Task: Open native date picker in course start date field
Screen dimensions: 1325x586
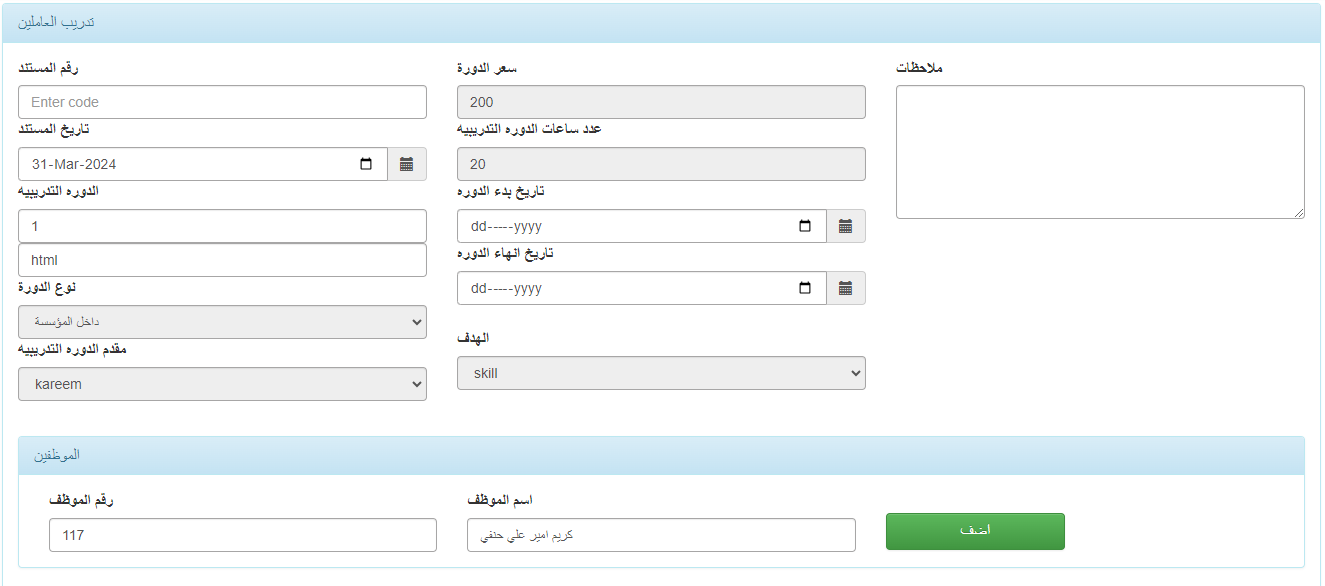Action: point(806,227)
